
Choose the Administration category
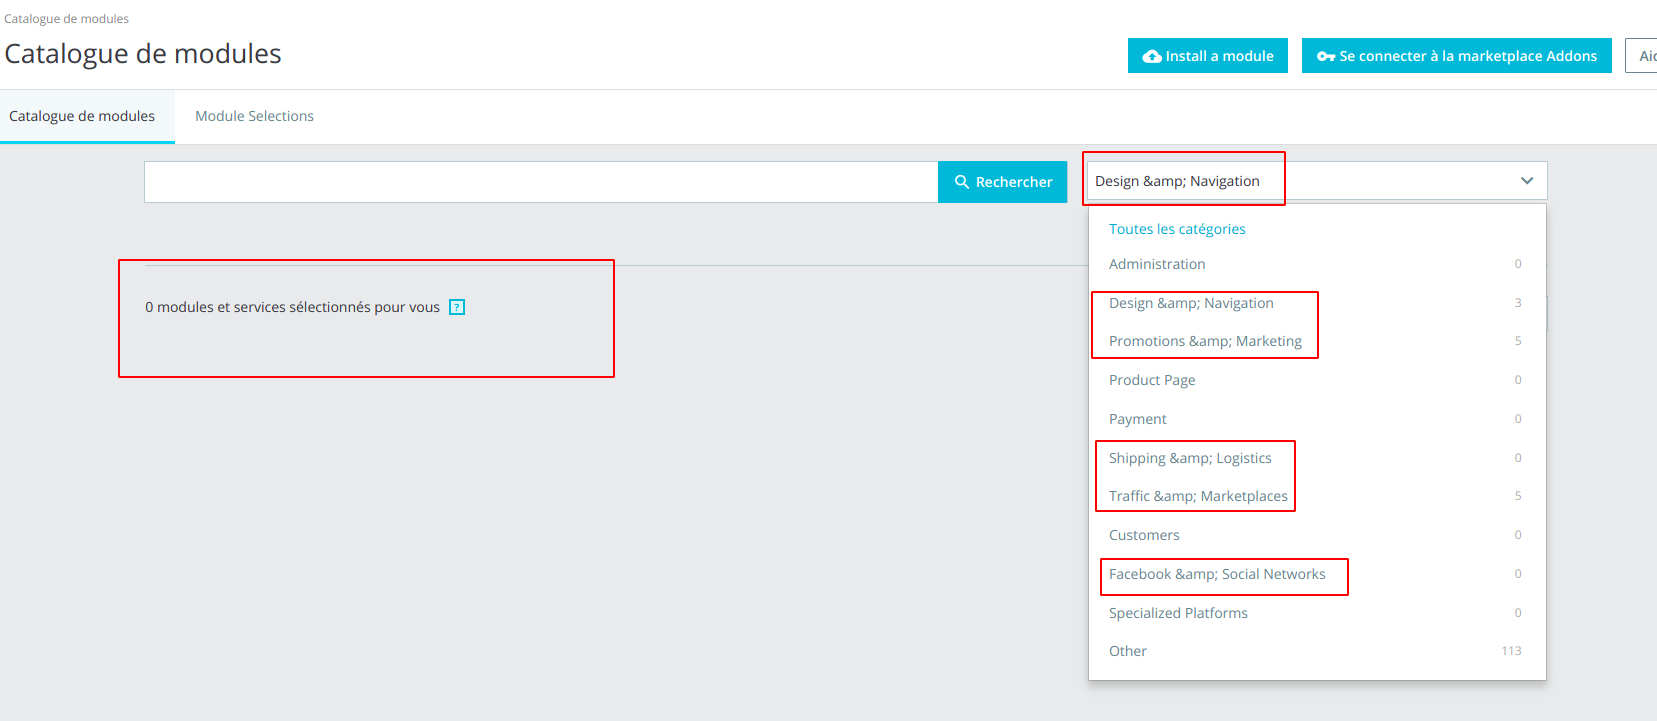point(1317,264)
